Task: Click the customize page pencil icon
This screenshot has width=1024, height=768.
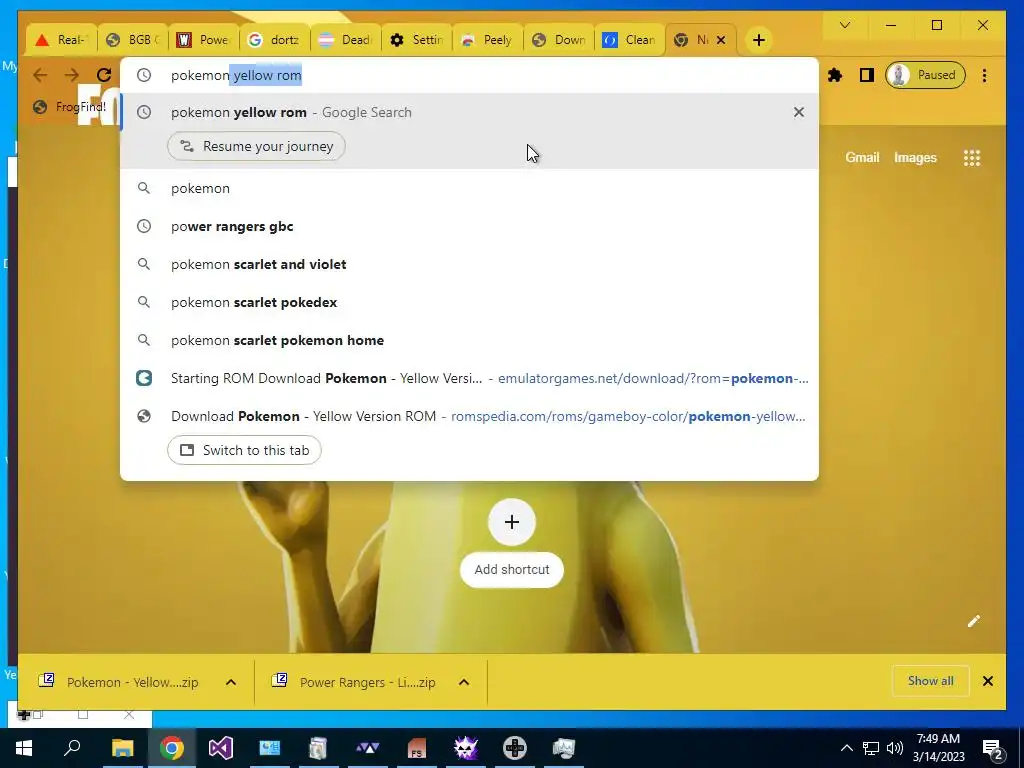Action: click(x=973, y=620)
